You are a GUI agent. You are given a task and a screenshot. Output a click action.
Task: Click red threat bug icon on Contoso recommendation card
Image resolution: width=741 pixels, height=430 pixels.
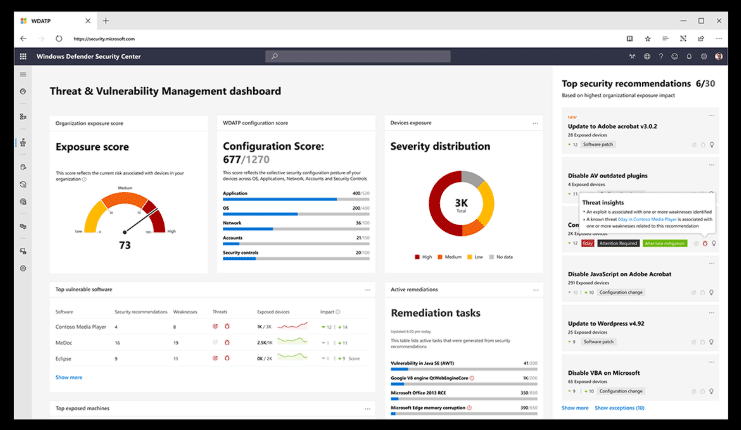705,243
